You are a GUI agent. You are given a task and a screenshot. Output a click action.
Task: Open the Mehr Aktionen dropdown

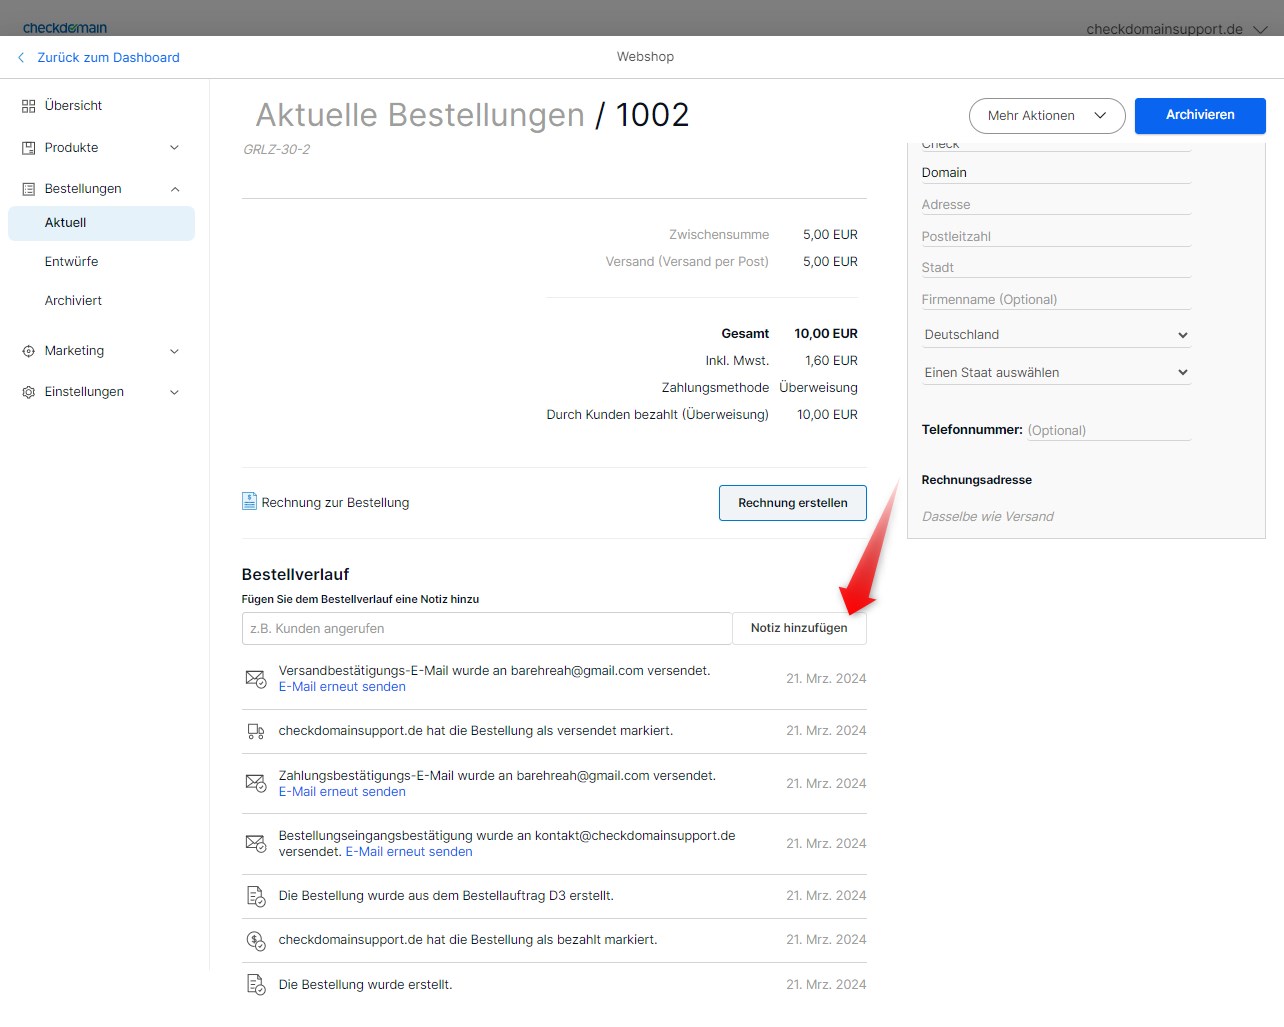(1046, 116)
